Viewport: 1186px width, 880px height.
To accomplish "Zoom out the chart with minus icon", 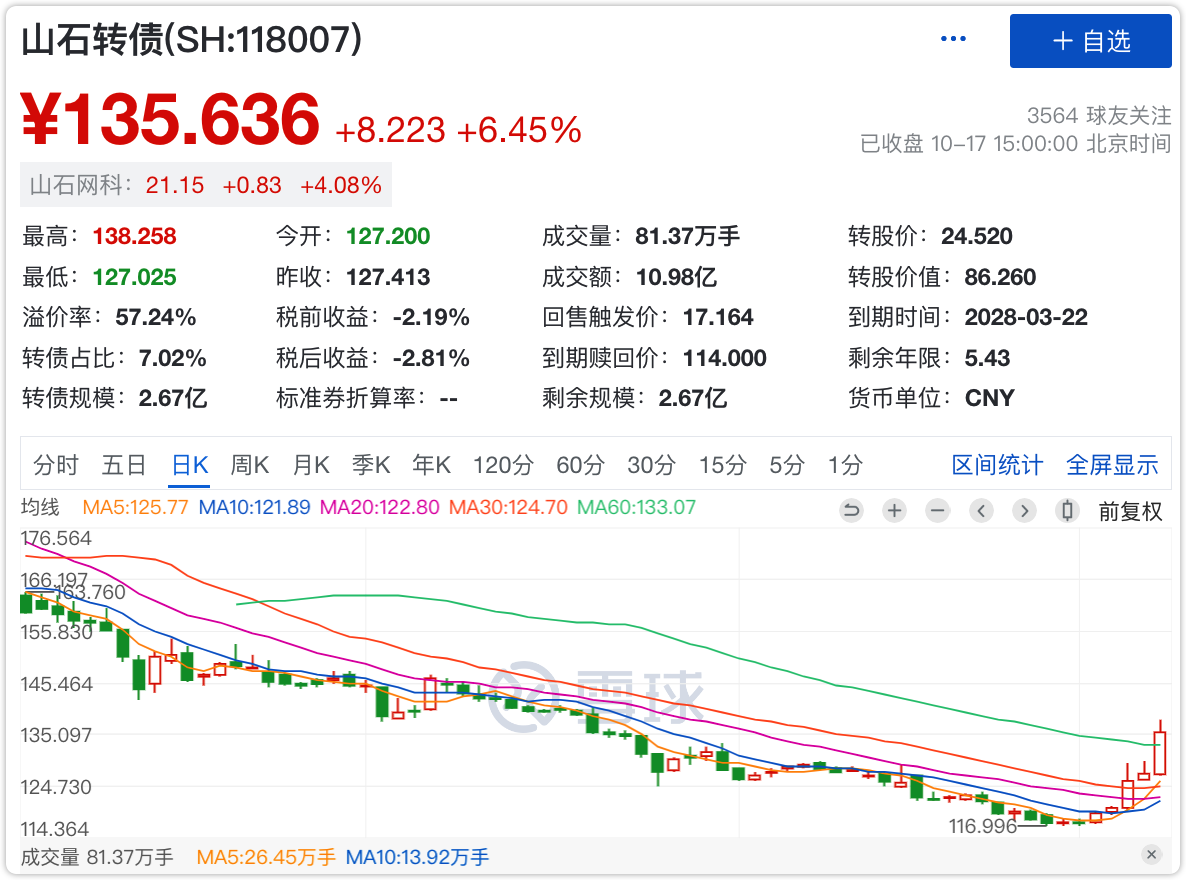I will [x=937, y=511].
